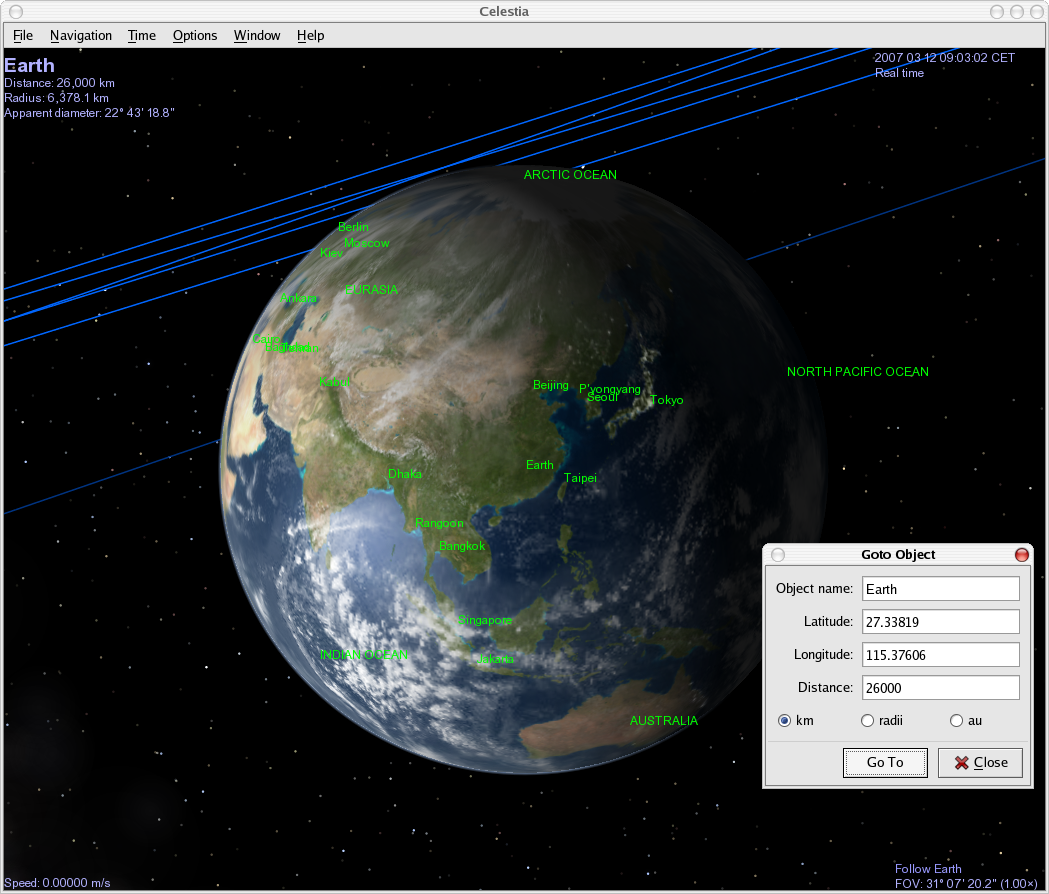This screenshot has height=894, width=1049.
Task: Click the Tokyo city label
Action: pyautogui.click(x=666, y=399)
